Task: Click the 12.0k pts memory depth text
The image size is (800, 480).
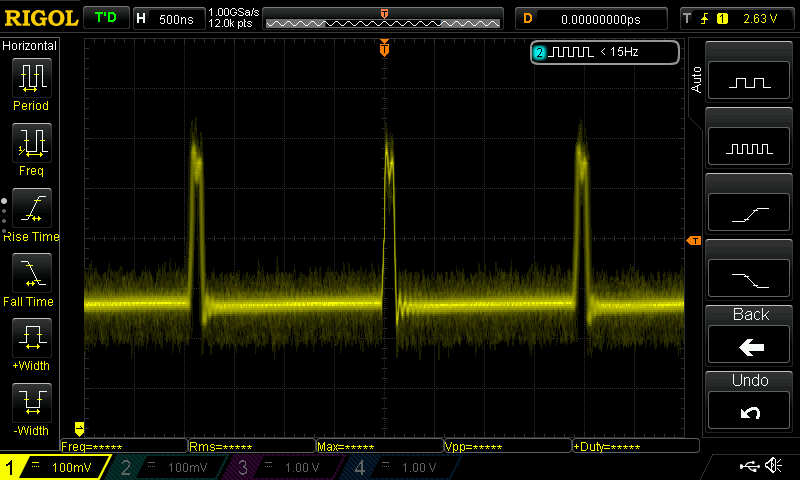Action: [230, 23]
